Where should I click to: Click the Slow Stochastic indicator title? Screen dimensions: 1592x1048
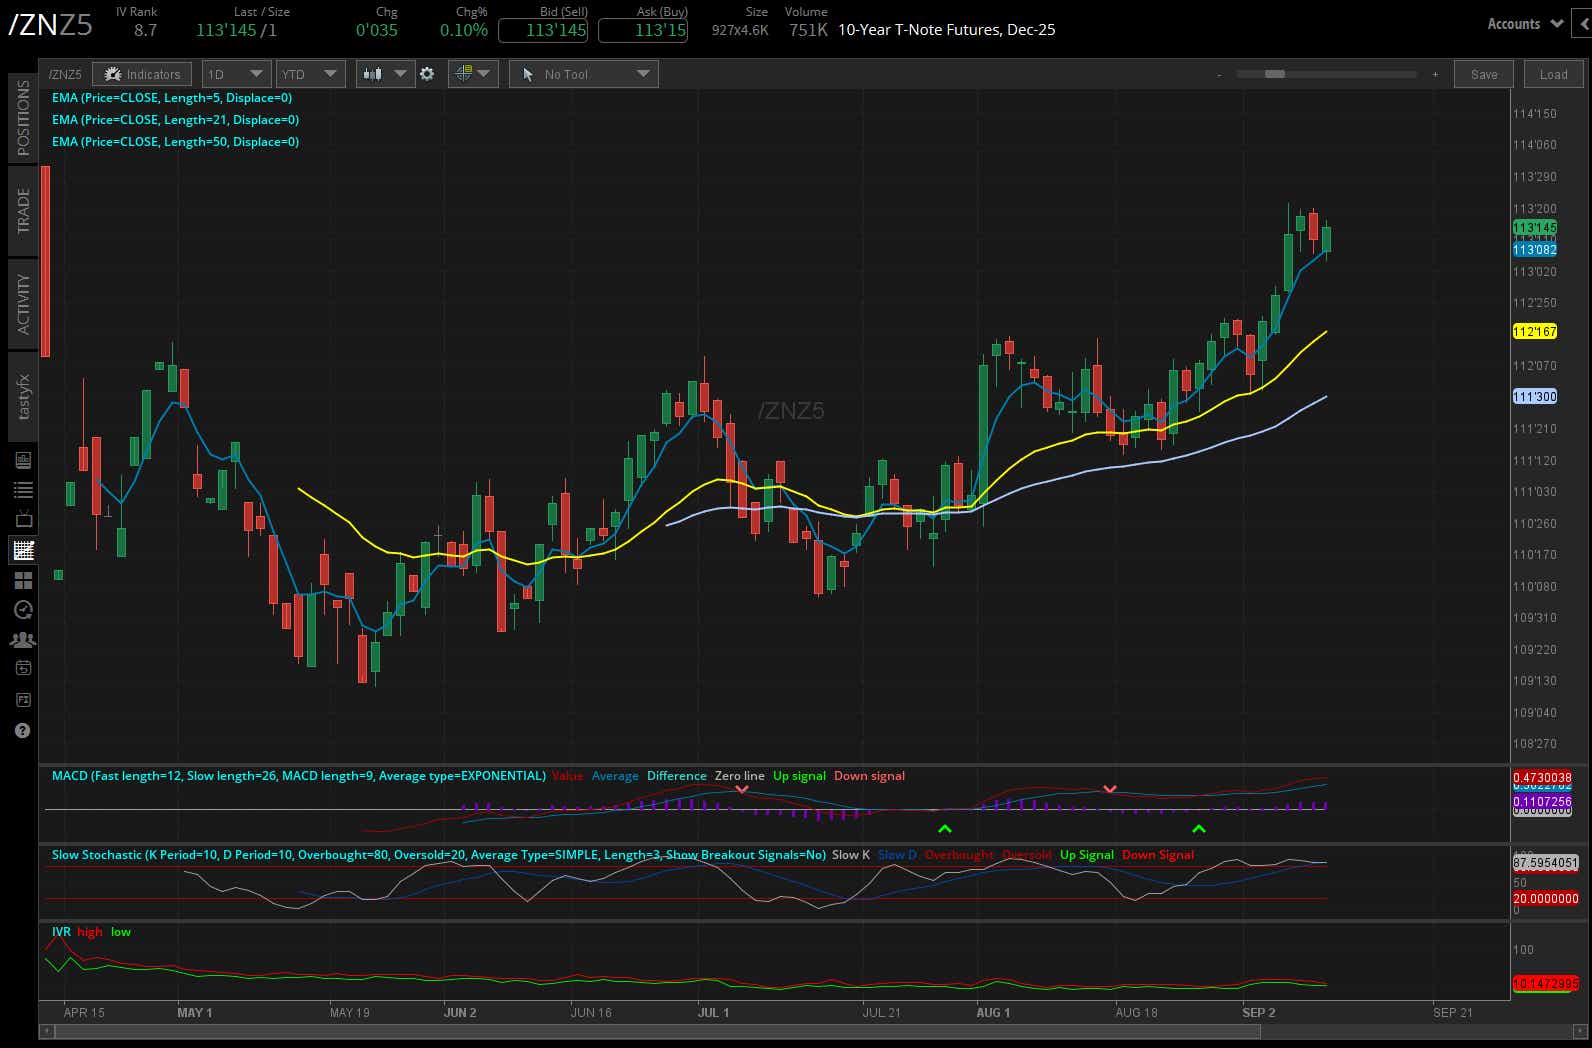tap(439, 855)
